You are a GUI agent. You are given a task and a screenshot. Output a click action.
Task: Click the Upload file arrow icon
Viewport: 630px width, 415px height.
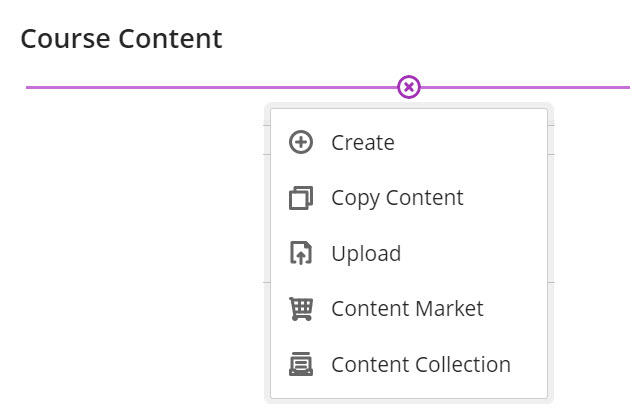tap(301, 254)
